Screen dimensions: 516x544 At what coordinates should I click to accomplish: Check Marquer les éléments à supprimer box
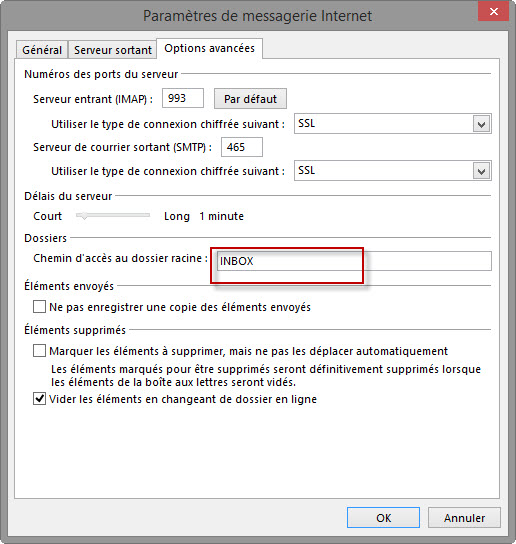pos(39,351)
